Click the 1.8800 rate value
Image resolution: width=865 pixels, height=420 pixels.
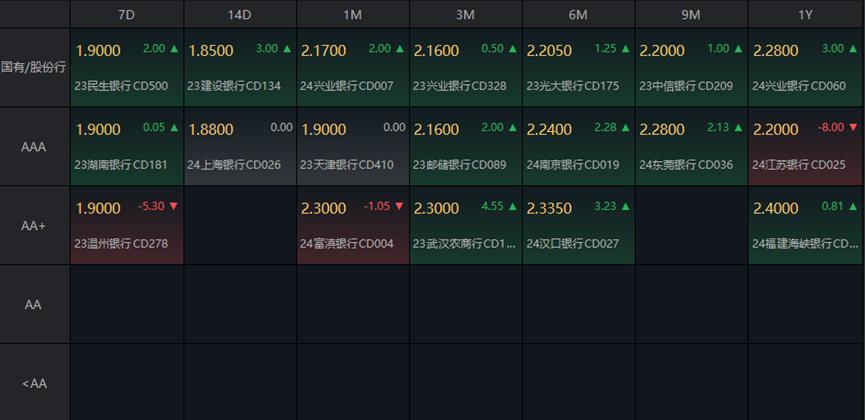211,130
